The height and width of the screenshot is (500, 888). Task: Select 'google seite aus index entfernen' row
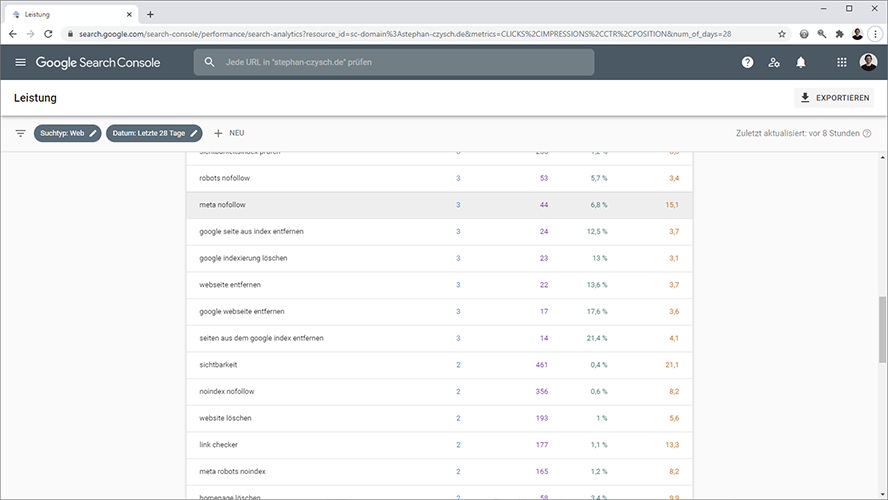point(439,232)
